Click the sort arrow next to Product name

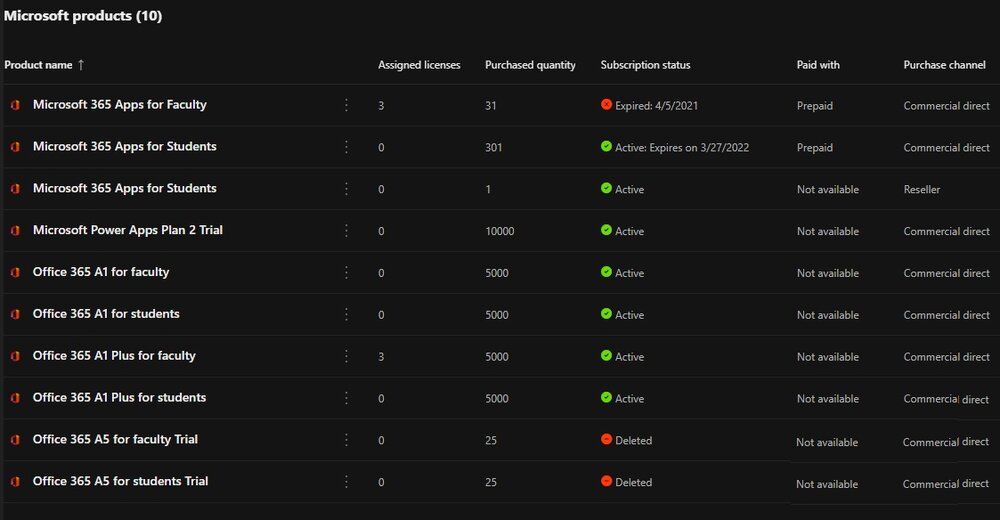pos(81,64)
